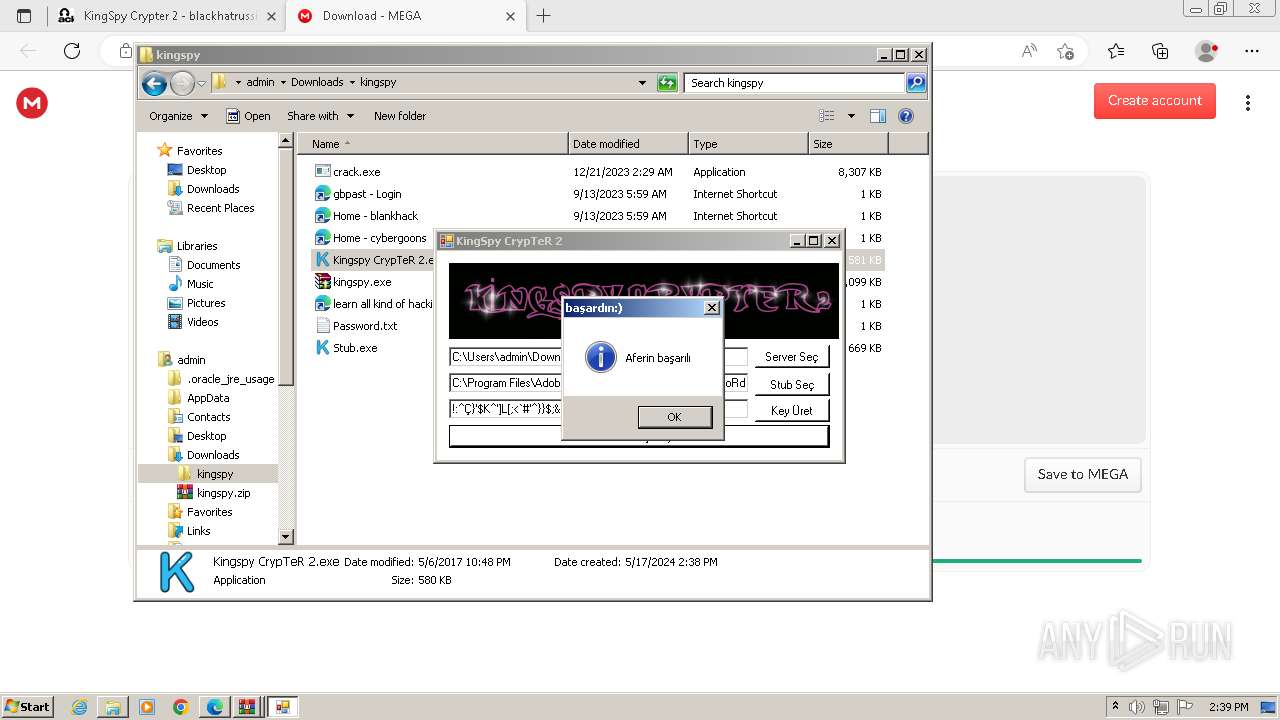
Task: Click the Read aloud icon in Edge
Action: [1029, 51]
